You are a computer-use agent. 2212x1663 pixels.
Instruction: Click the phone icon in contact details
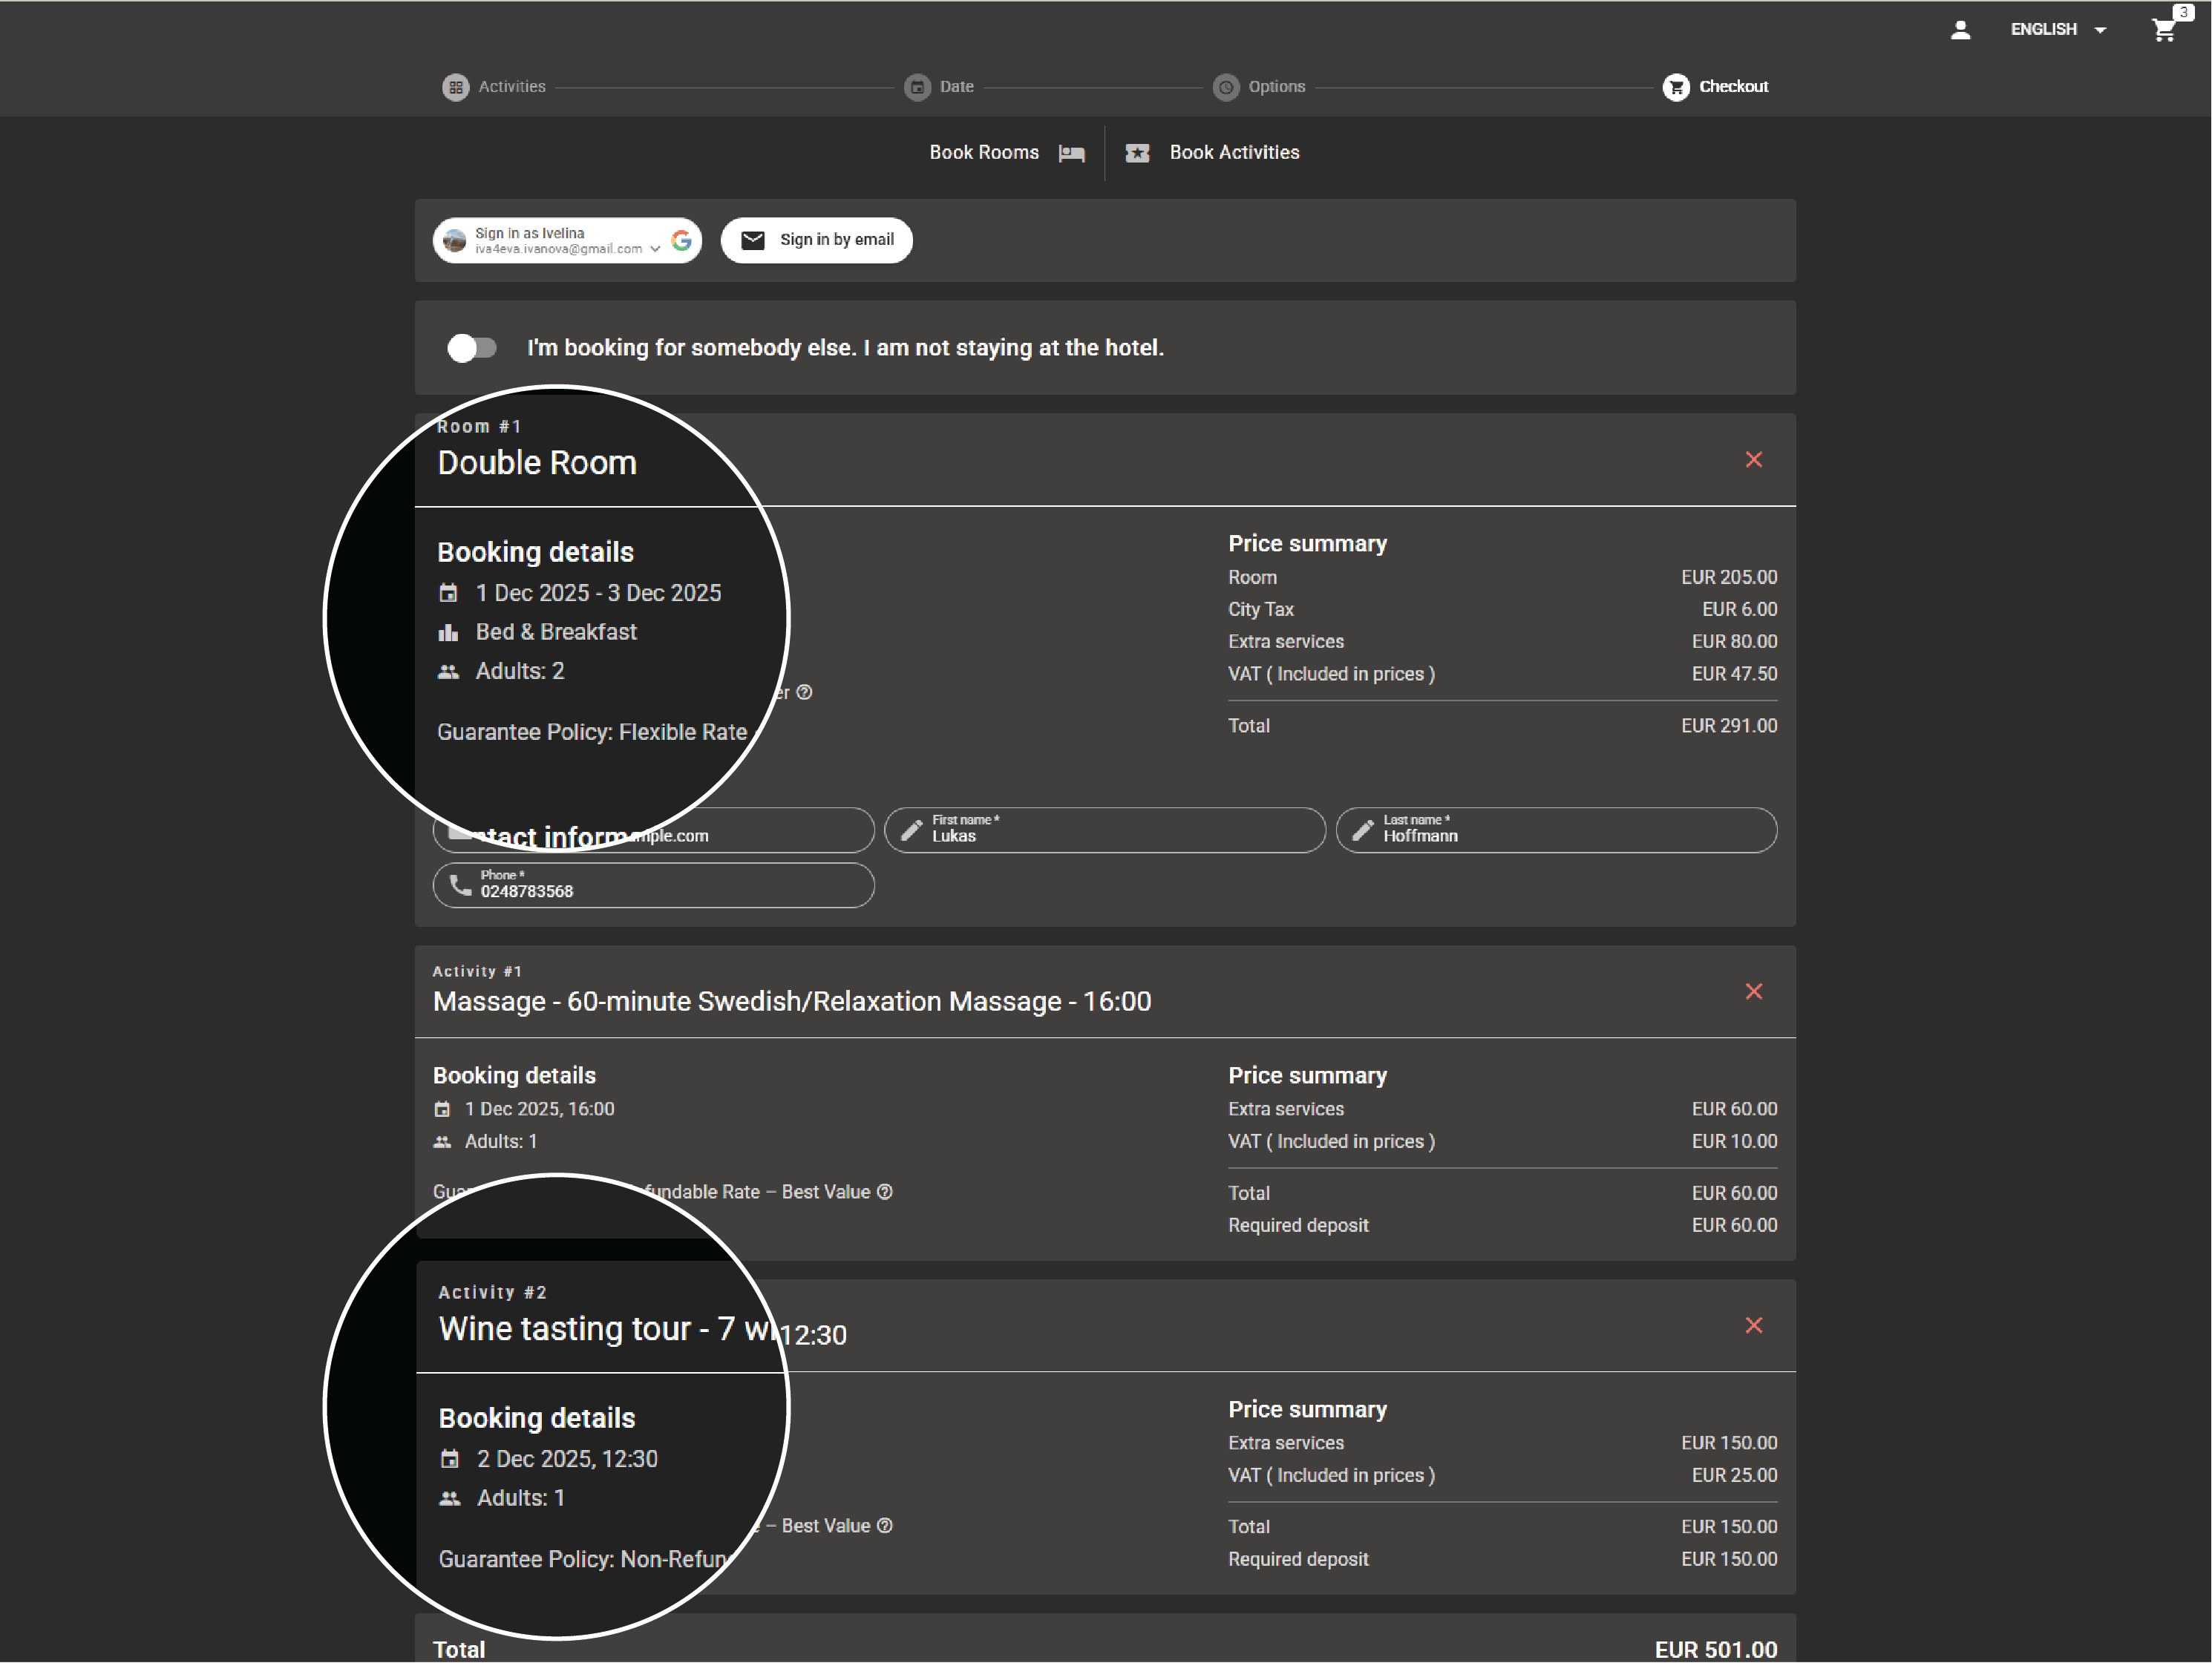459,885
